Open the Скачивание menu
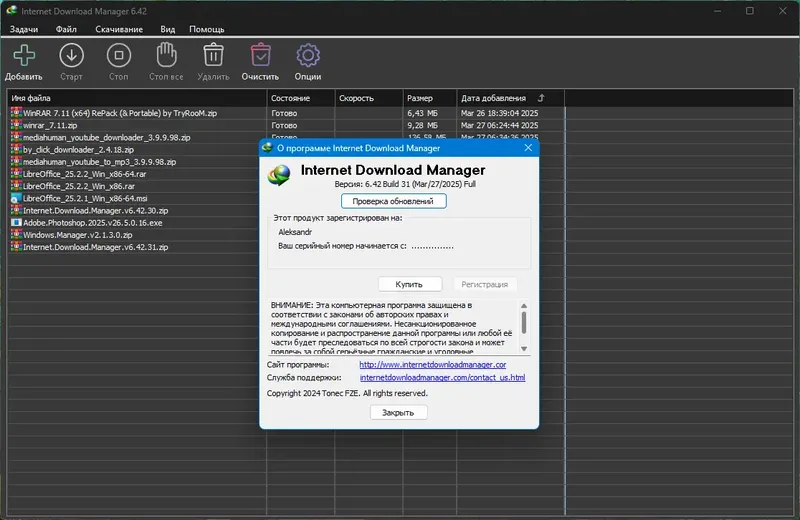Image resolution: width=800 pixels, height=520 pixels. (119, 29)
